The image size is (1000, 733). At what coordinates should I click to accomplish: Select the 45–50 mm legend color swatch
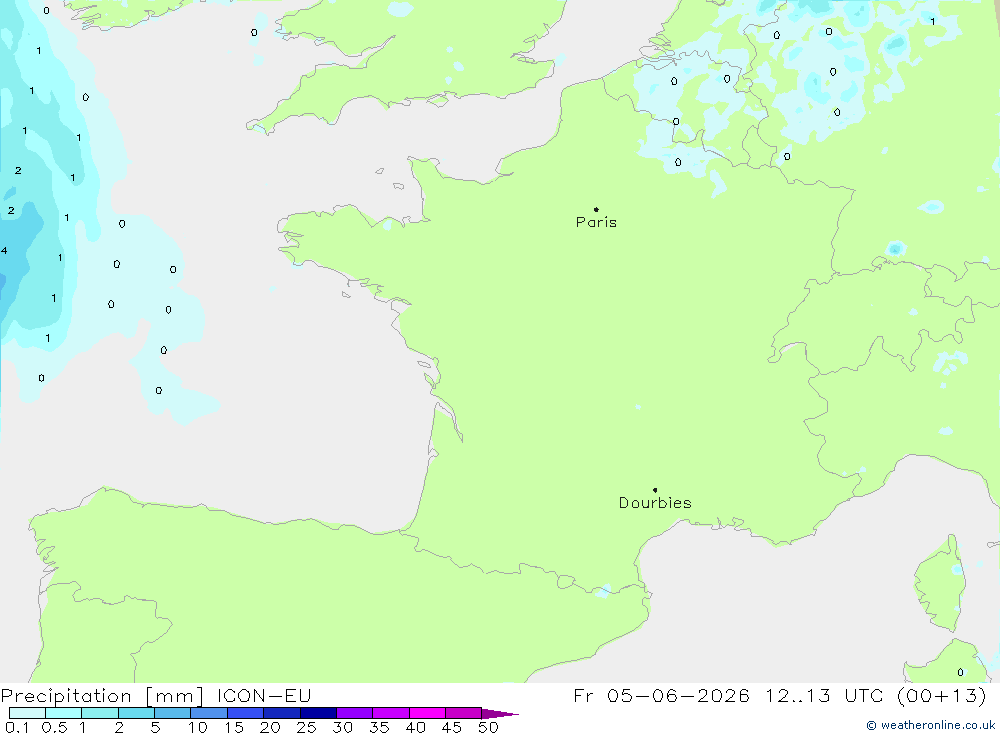[x=464, y=713]
